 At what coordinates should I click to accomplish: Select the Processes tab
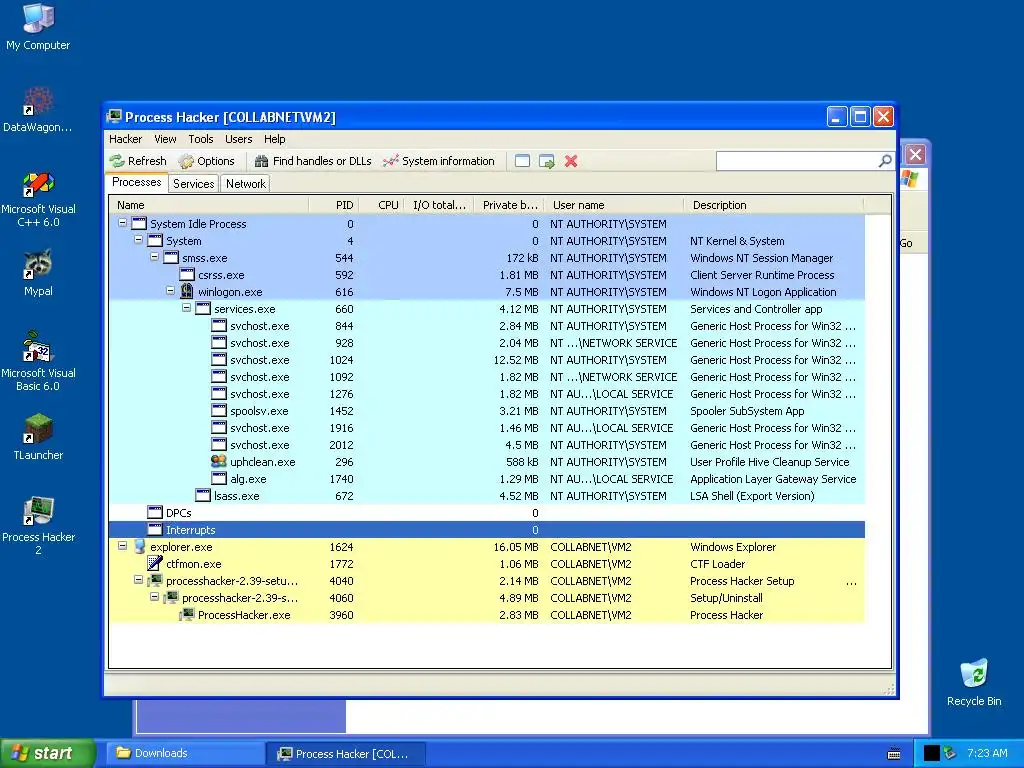coord(136,182)
